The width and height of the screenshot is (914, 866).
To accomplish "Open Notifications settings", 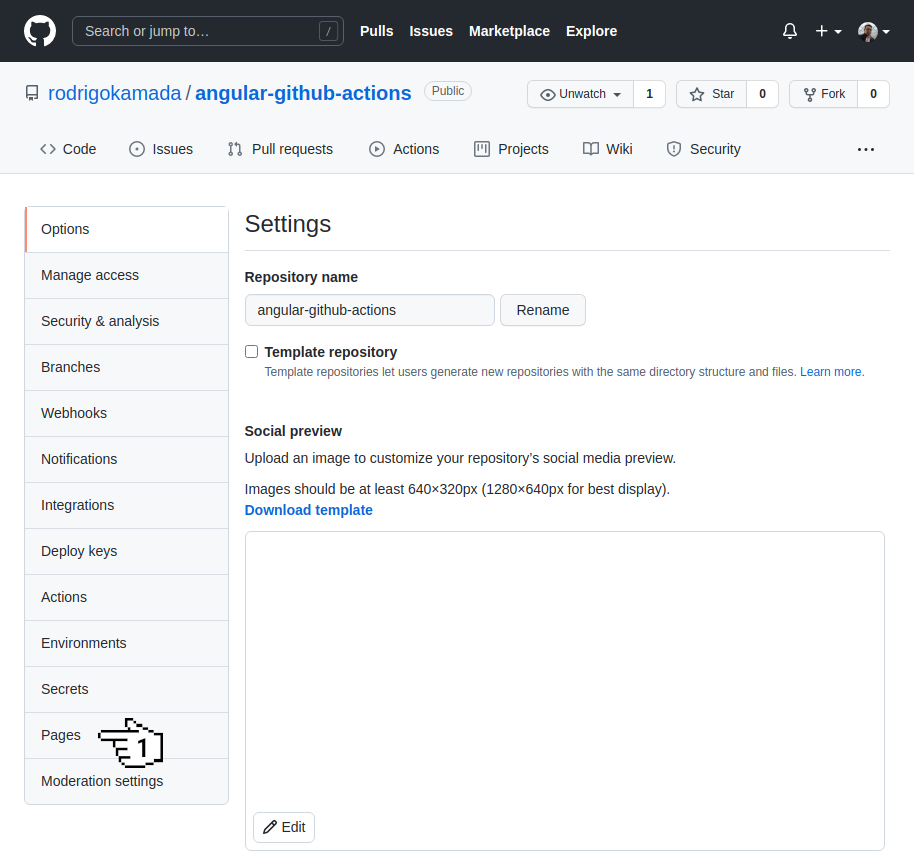I will tap(126, 459).
